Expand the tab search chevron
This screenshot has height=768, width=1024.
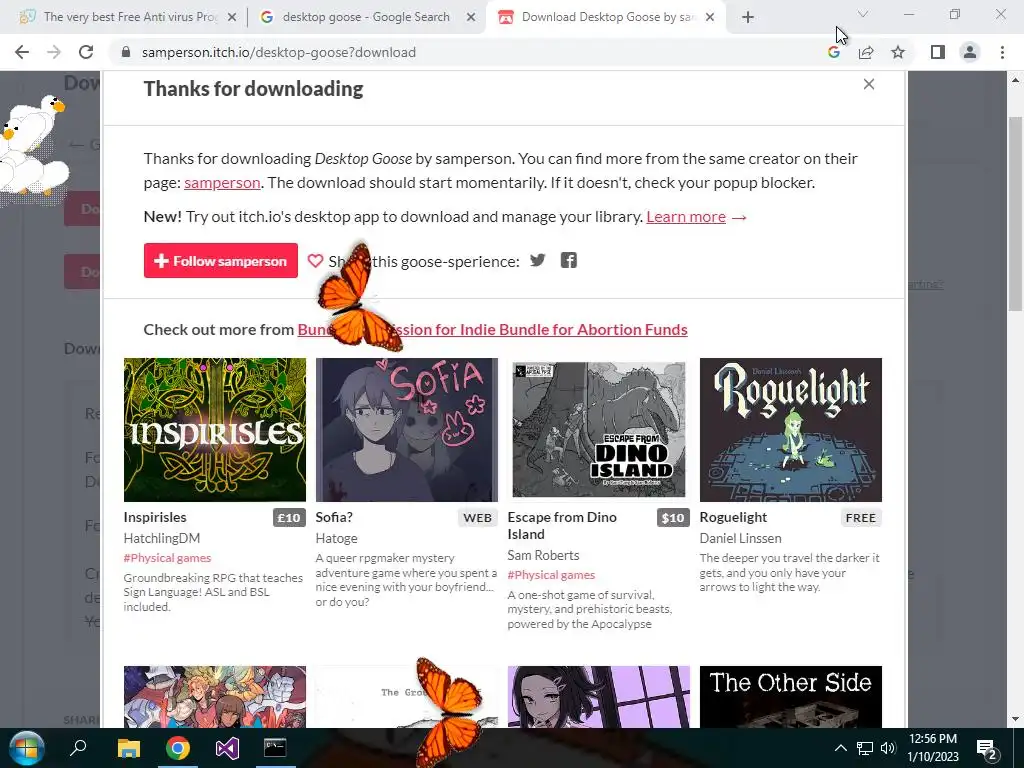point(863,14)
